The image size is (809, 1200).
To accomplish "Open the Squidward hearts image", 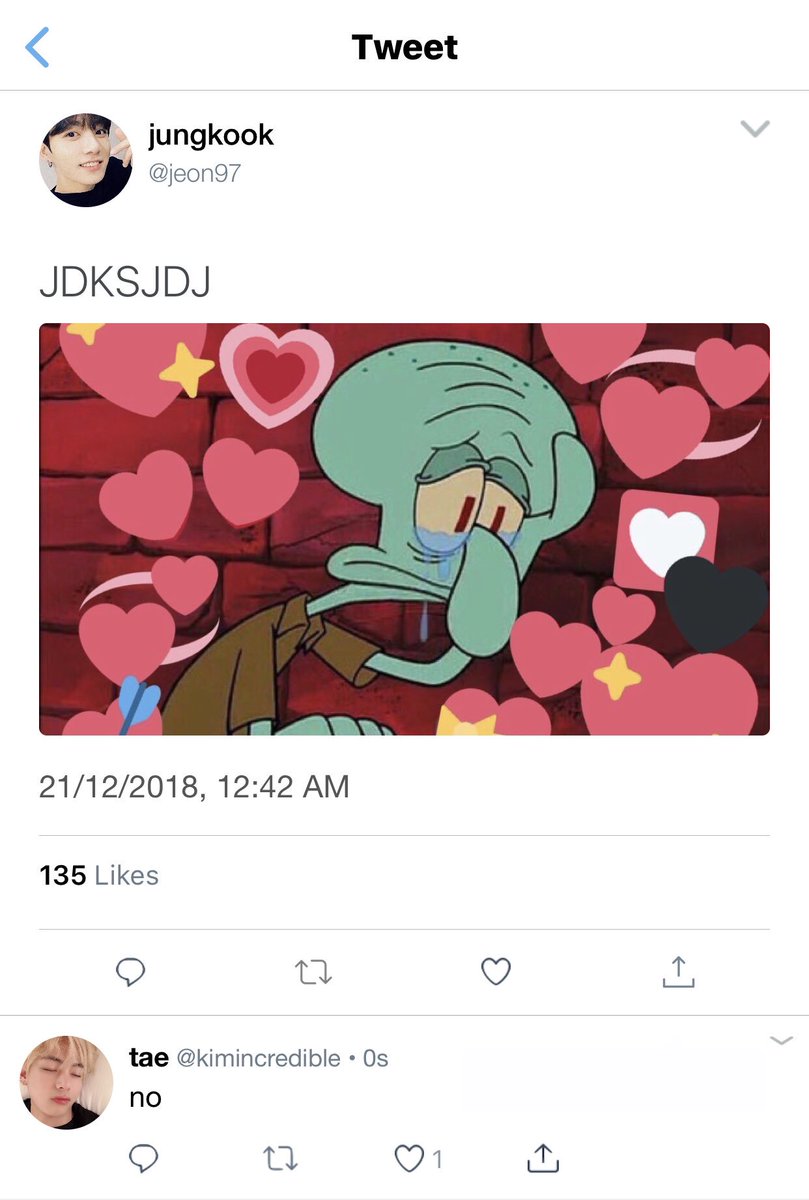I will (404, 529).
